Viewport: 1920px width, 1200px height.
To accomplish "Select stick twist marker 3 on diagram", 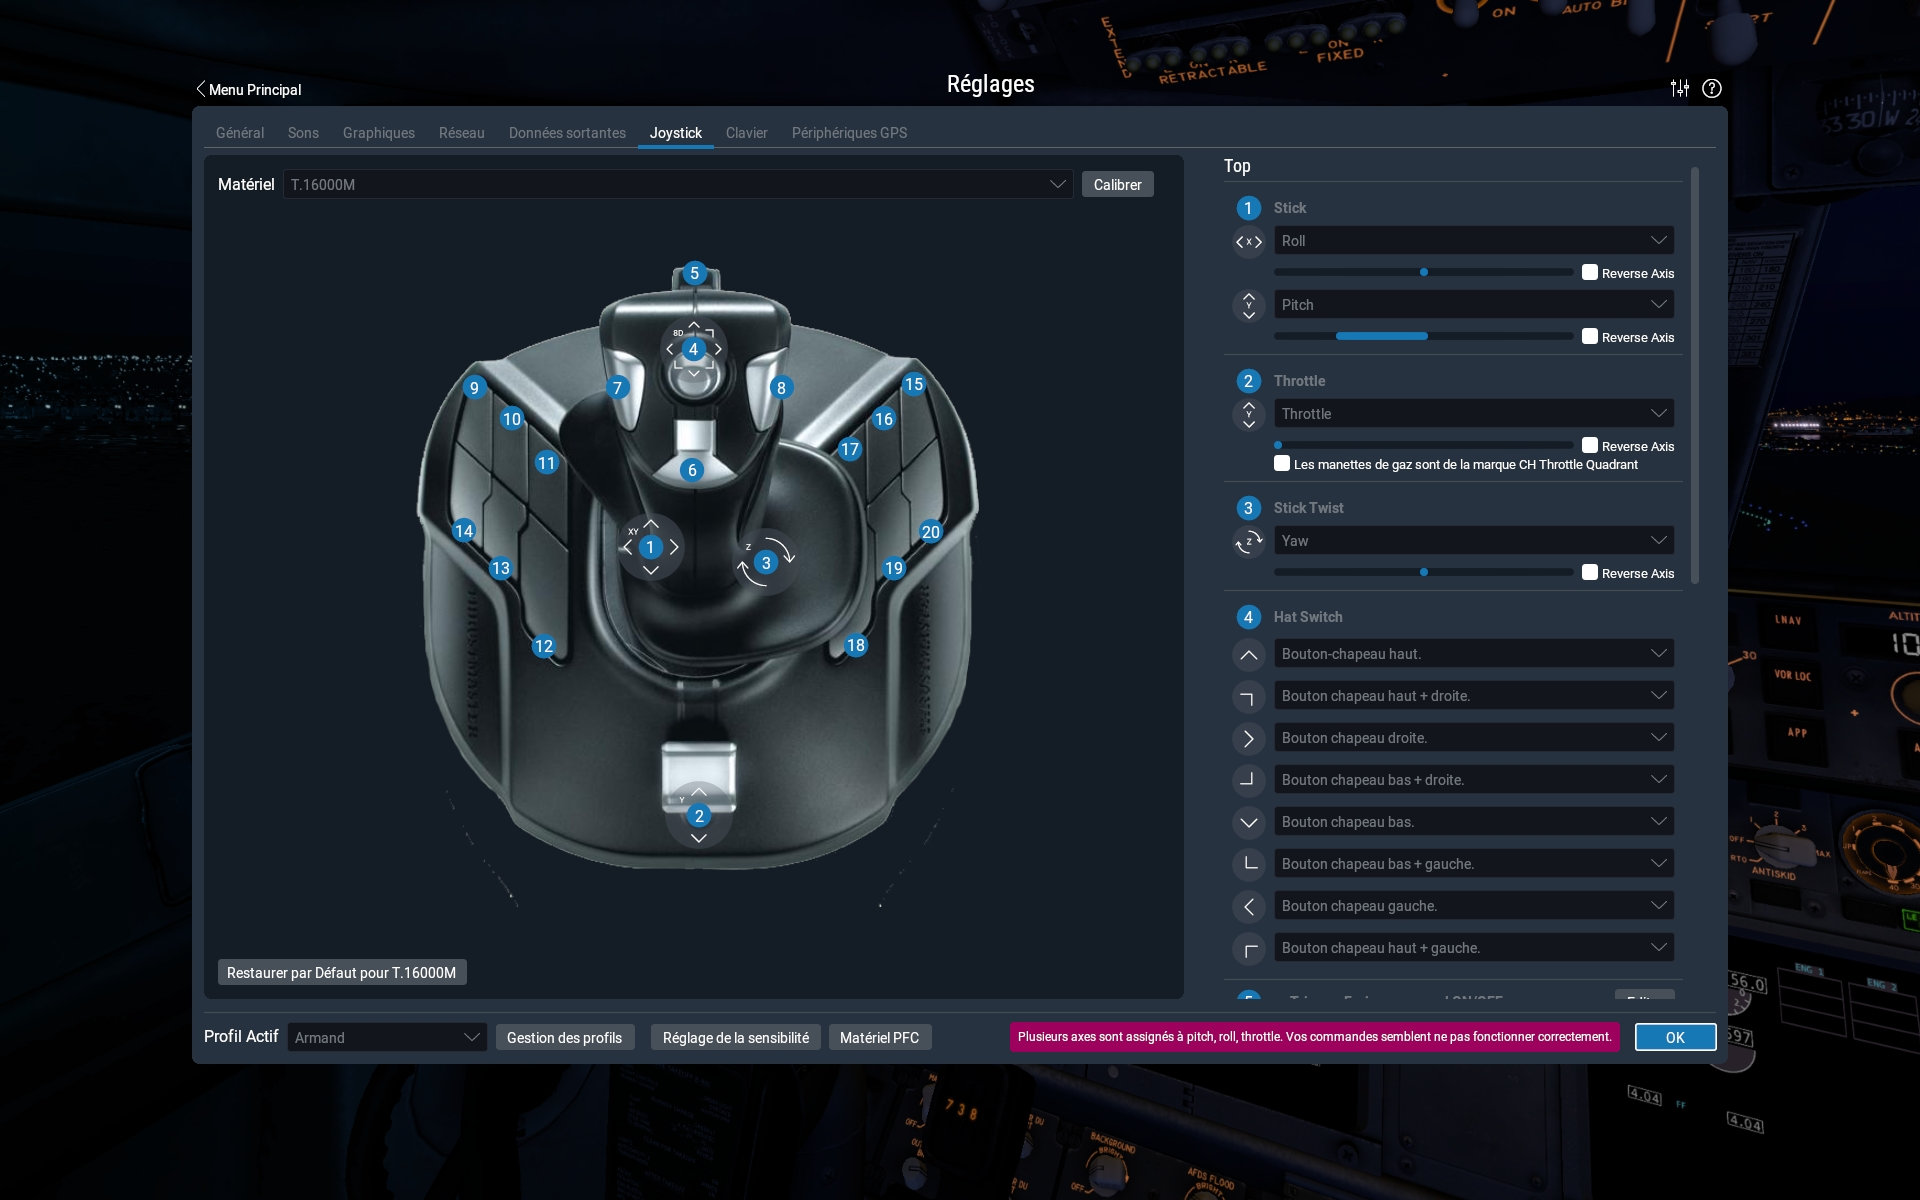I will 766,563.
